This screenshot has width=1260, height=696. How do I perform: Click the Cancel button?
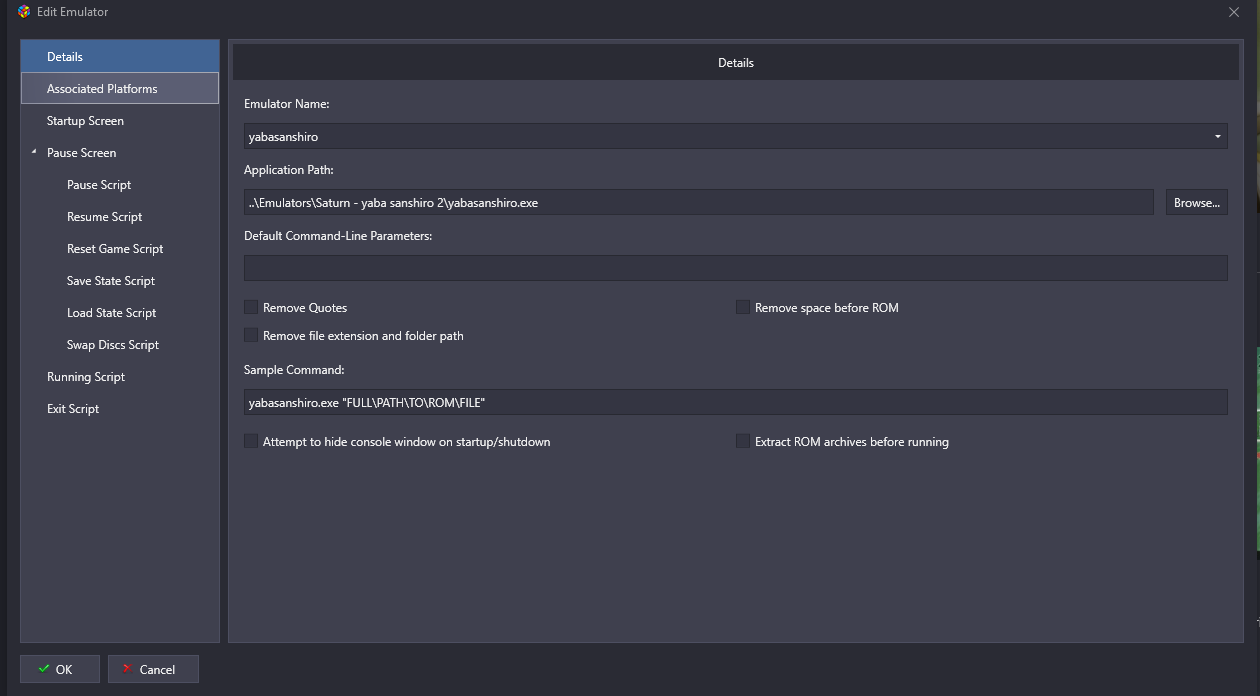153,669
